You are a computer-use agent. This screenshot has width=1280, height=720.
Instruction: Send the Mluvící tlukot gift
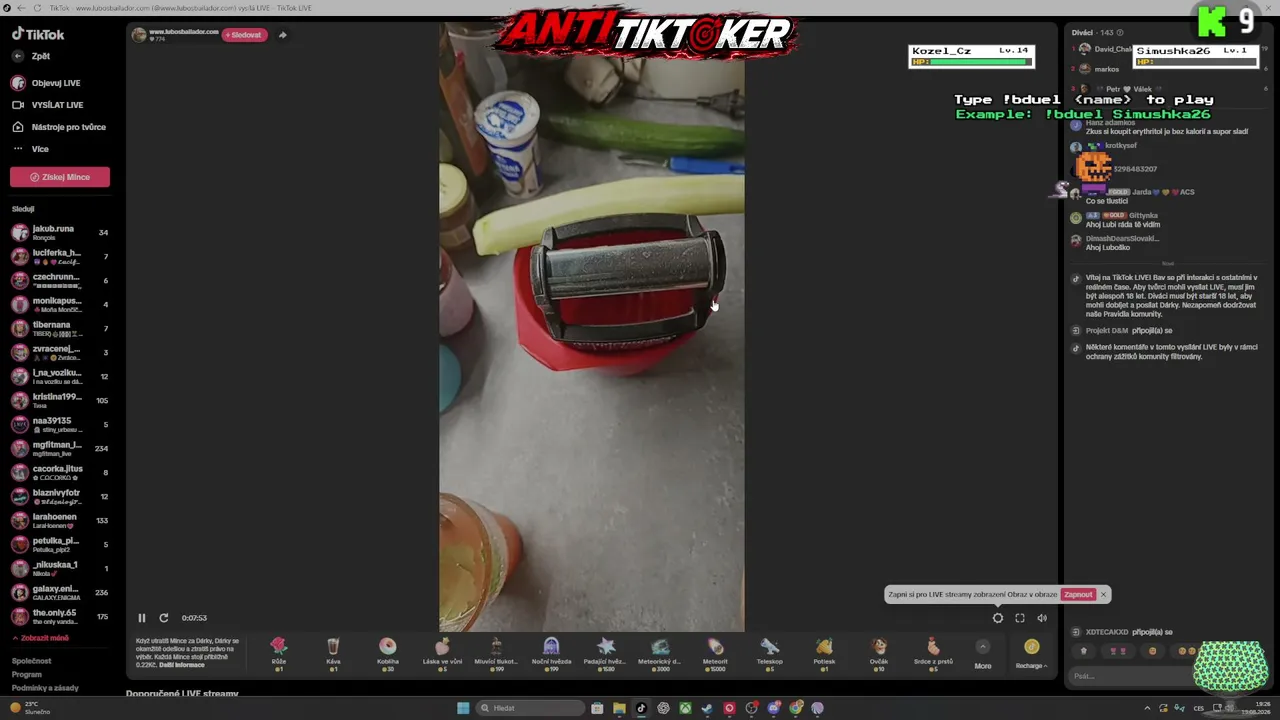pyautogui.click(x=497, y=653)
